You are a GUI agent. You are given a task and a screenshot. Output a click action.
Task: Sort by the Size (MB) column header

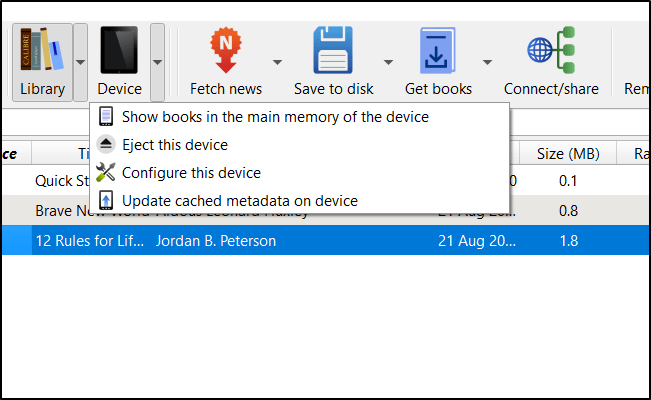coord(568,153)
